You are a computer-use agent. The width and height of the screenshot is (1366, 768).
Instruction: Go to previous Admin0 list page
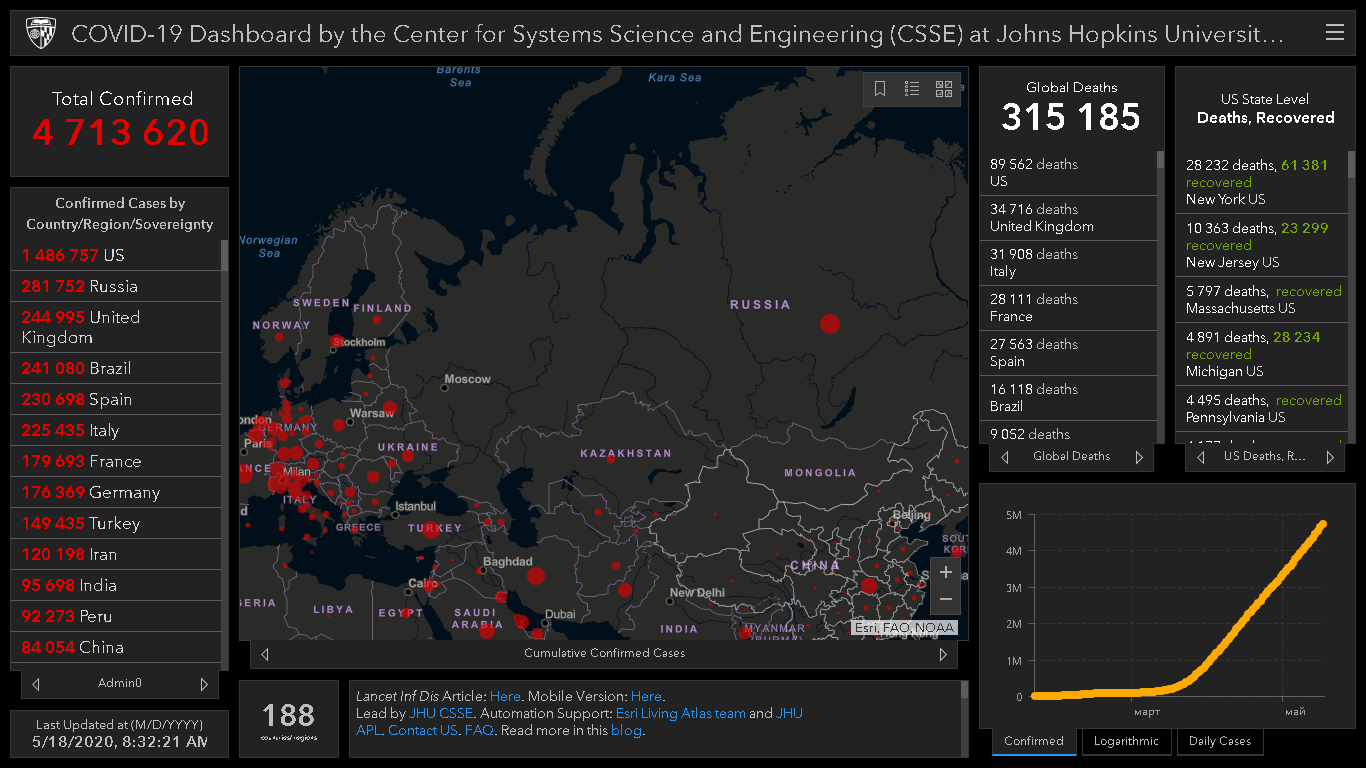37,684
